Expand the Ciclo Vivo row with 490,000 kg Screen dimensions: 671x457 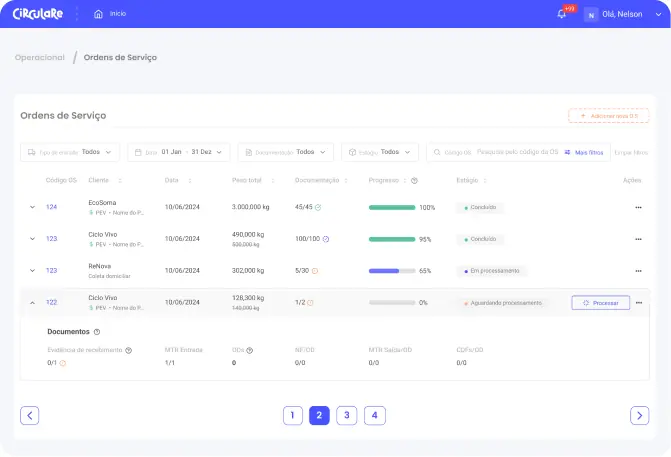(x=33, y=239)
